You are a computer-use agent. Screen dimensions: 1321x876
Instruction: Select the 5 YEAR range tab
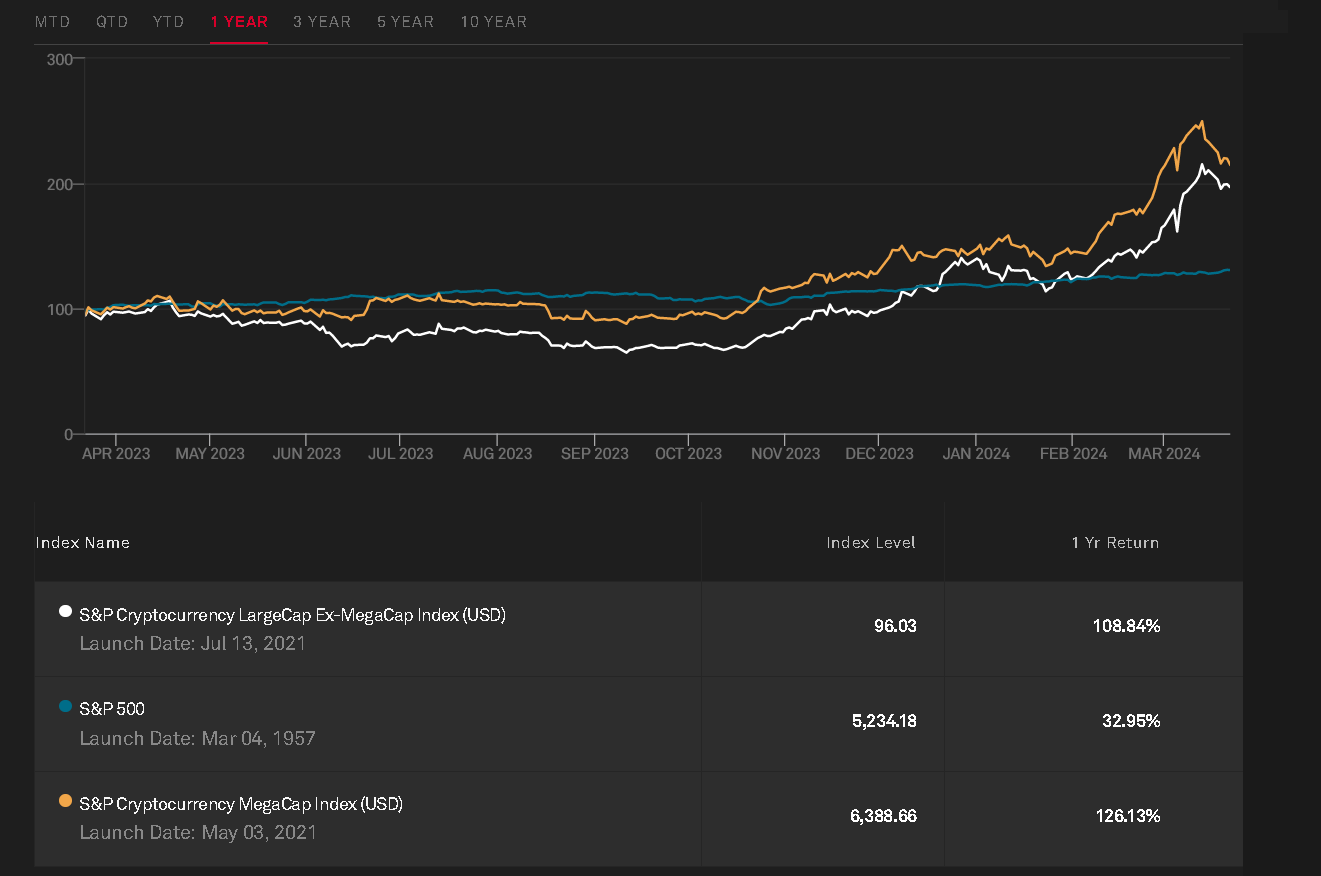(x=406, y=22)
